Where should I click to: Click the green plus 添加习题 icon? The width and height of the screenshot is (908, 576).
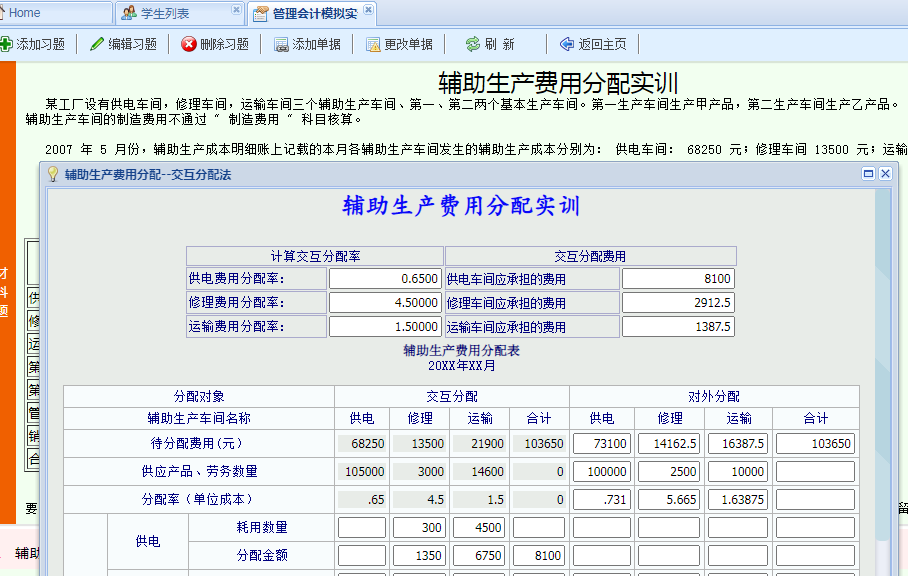6,44
